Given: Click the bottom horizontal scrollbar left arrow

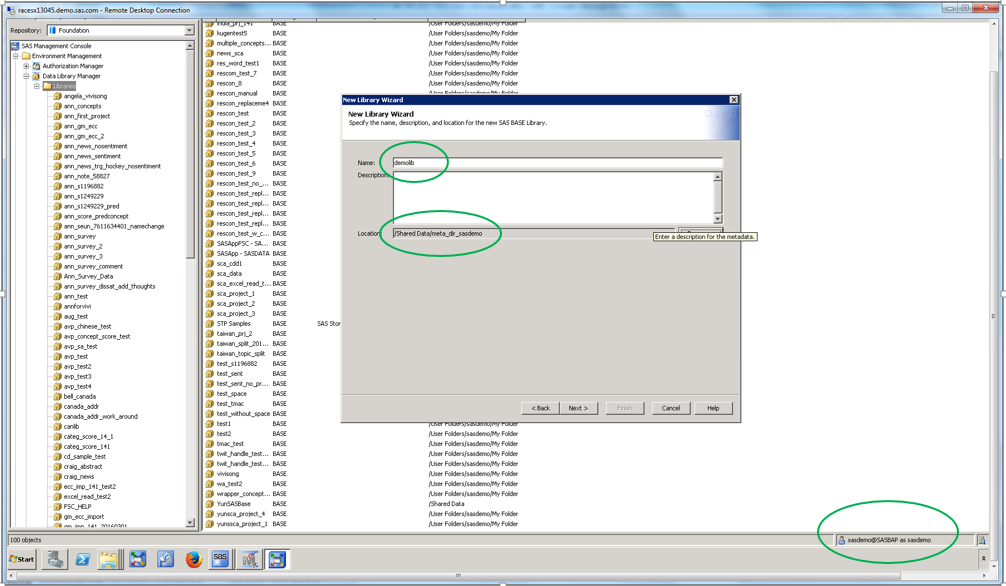Looking at the screenshot, I should click(14, 576).
